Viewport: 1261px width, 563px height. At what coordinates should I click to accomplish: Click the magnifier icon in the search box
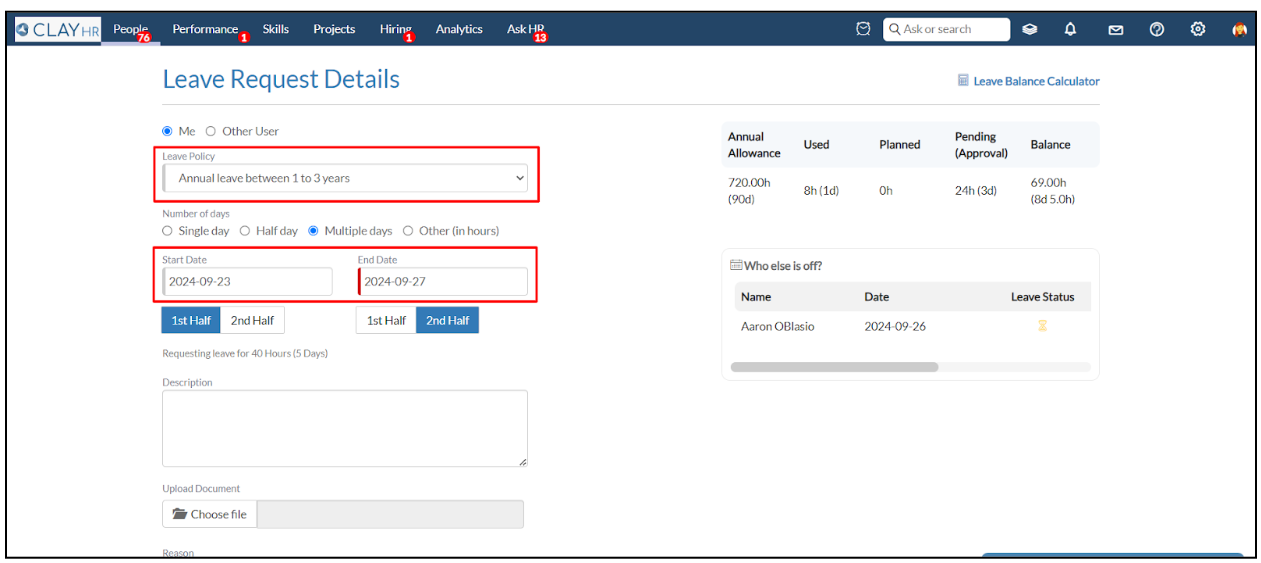[x=894, y=30]
